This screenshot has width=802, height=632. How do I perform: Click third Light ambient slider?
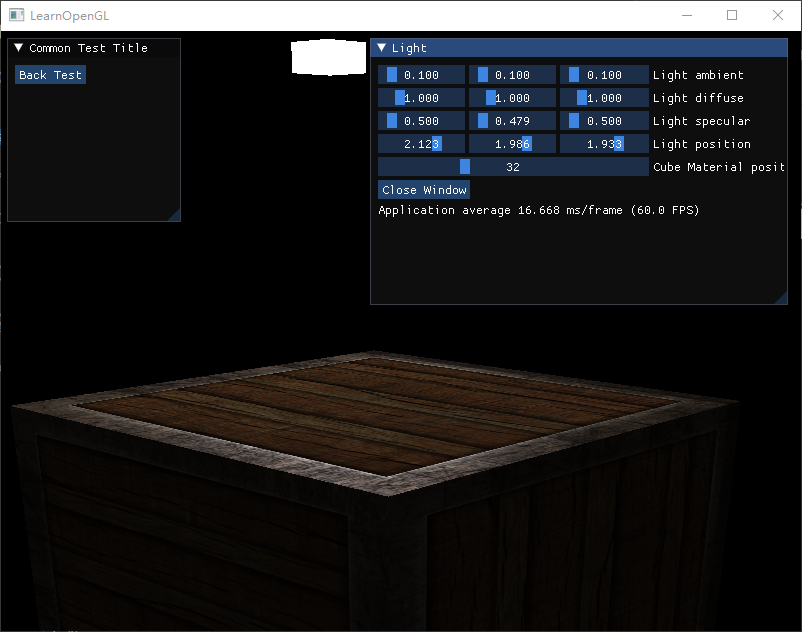(x=603, y=75)
